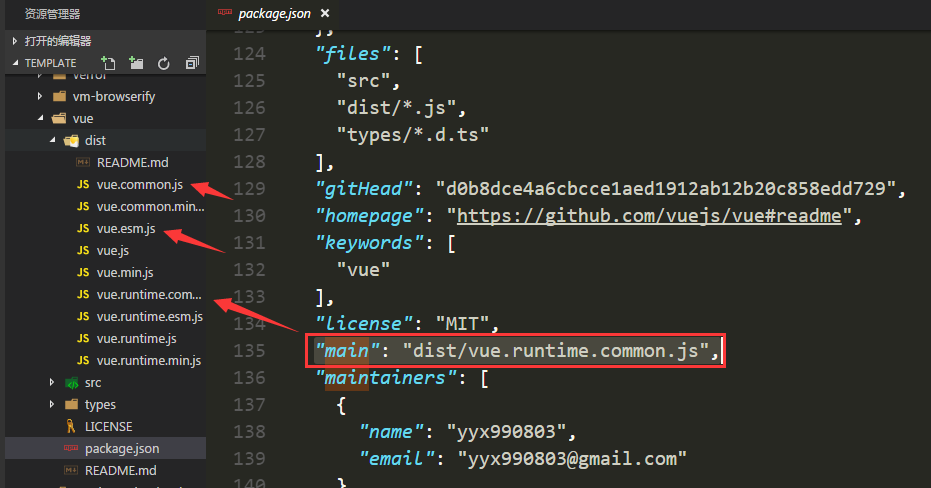Open vue.runtime.com... file
931x488 pixels.
pyautogui.click(x=149, y=294)
